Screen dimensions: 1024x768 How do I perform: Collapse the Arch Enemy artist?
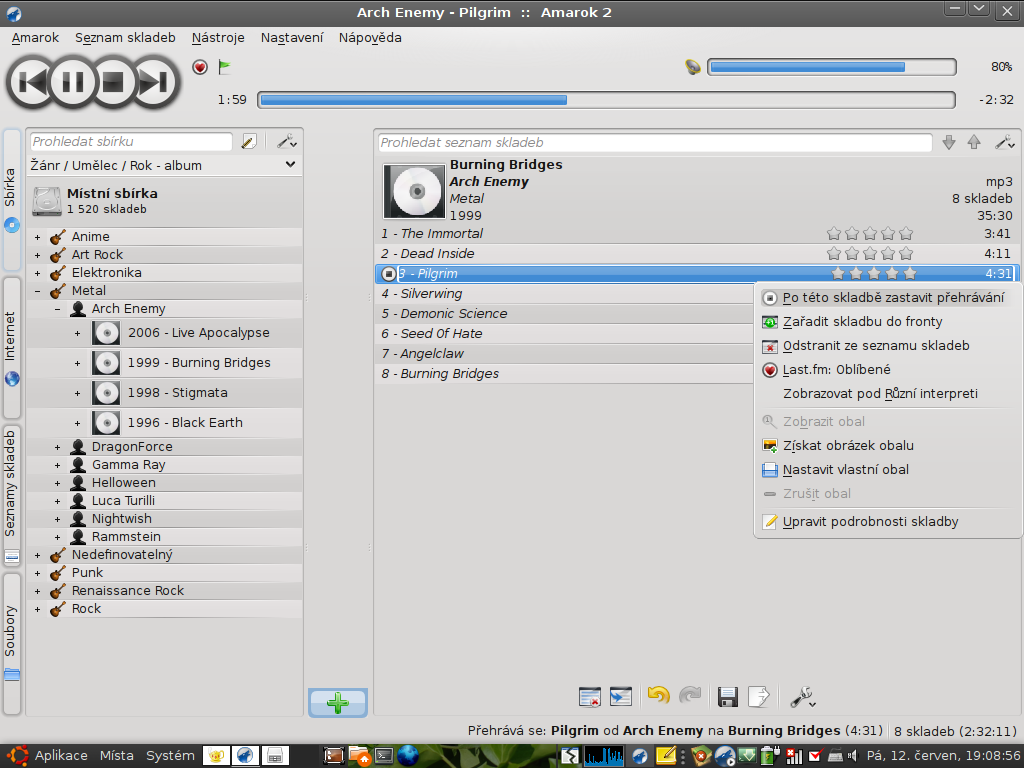tap(57, 309)
